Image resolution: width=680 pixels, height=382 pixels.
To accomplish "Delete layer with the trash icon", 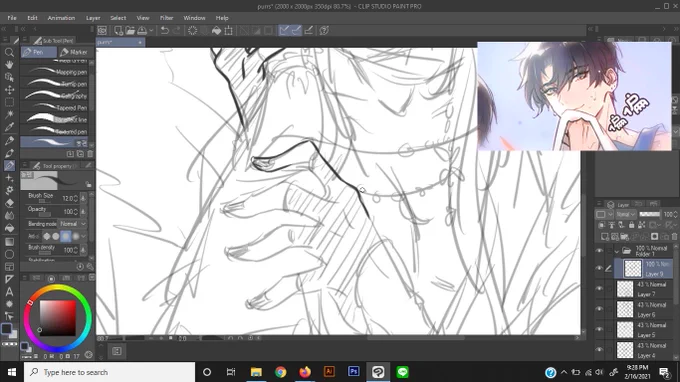I will (674, 236).
